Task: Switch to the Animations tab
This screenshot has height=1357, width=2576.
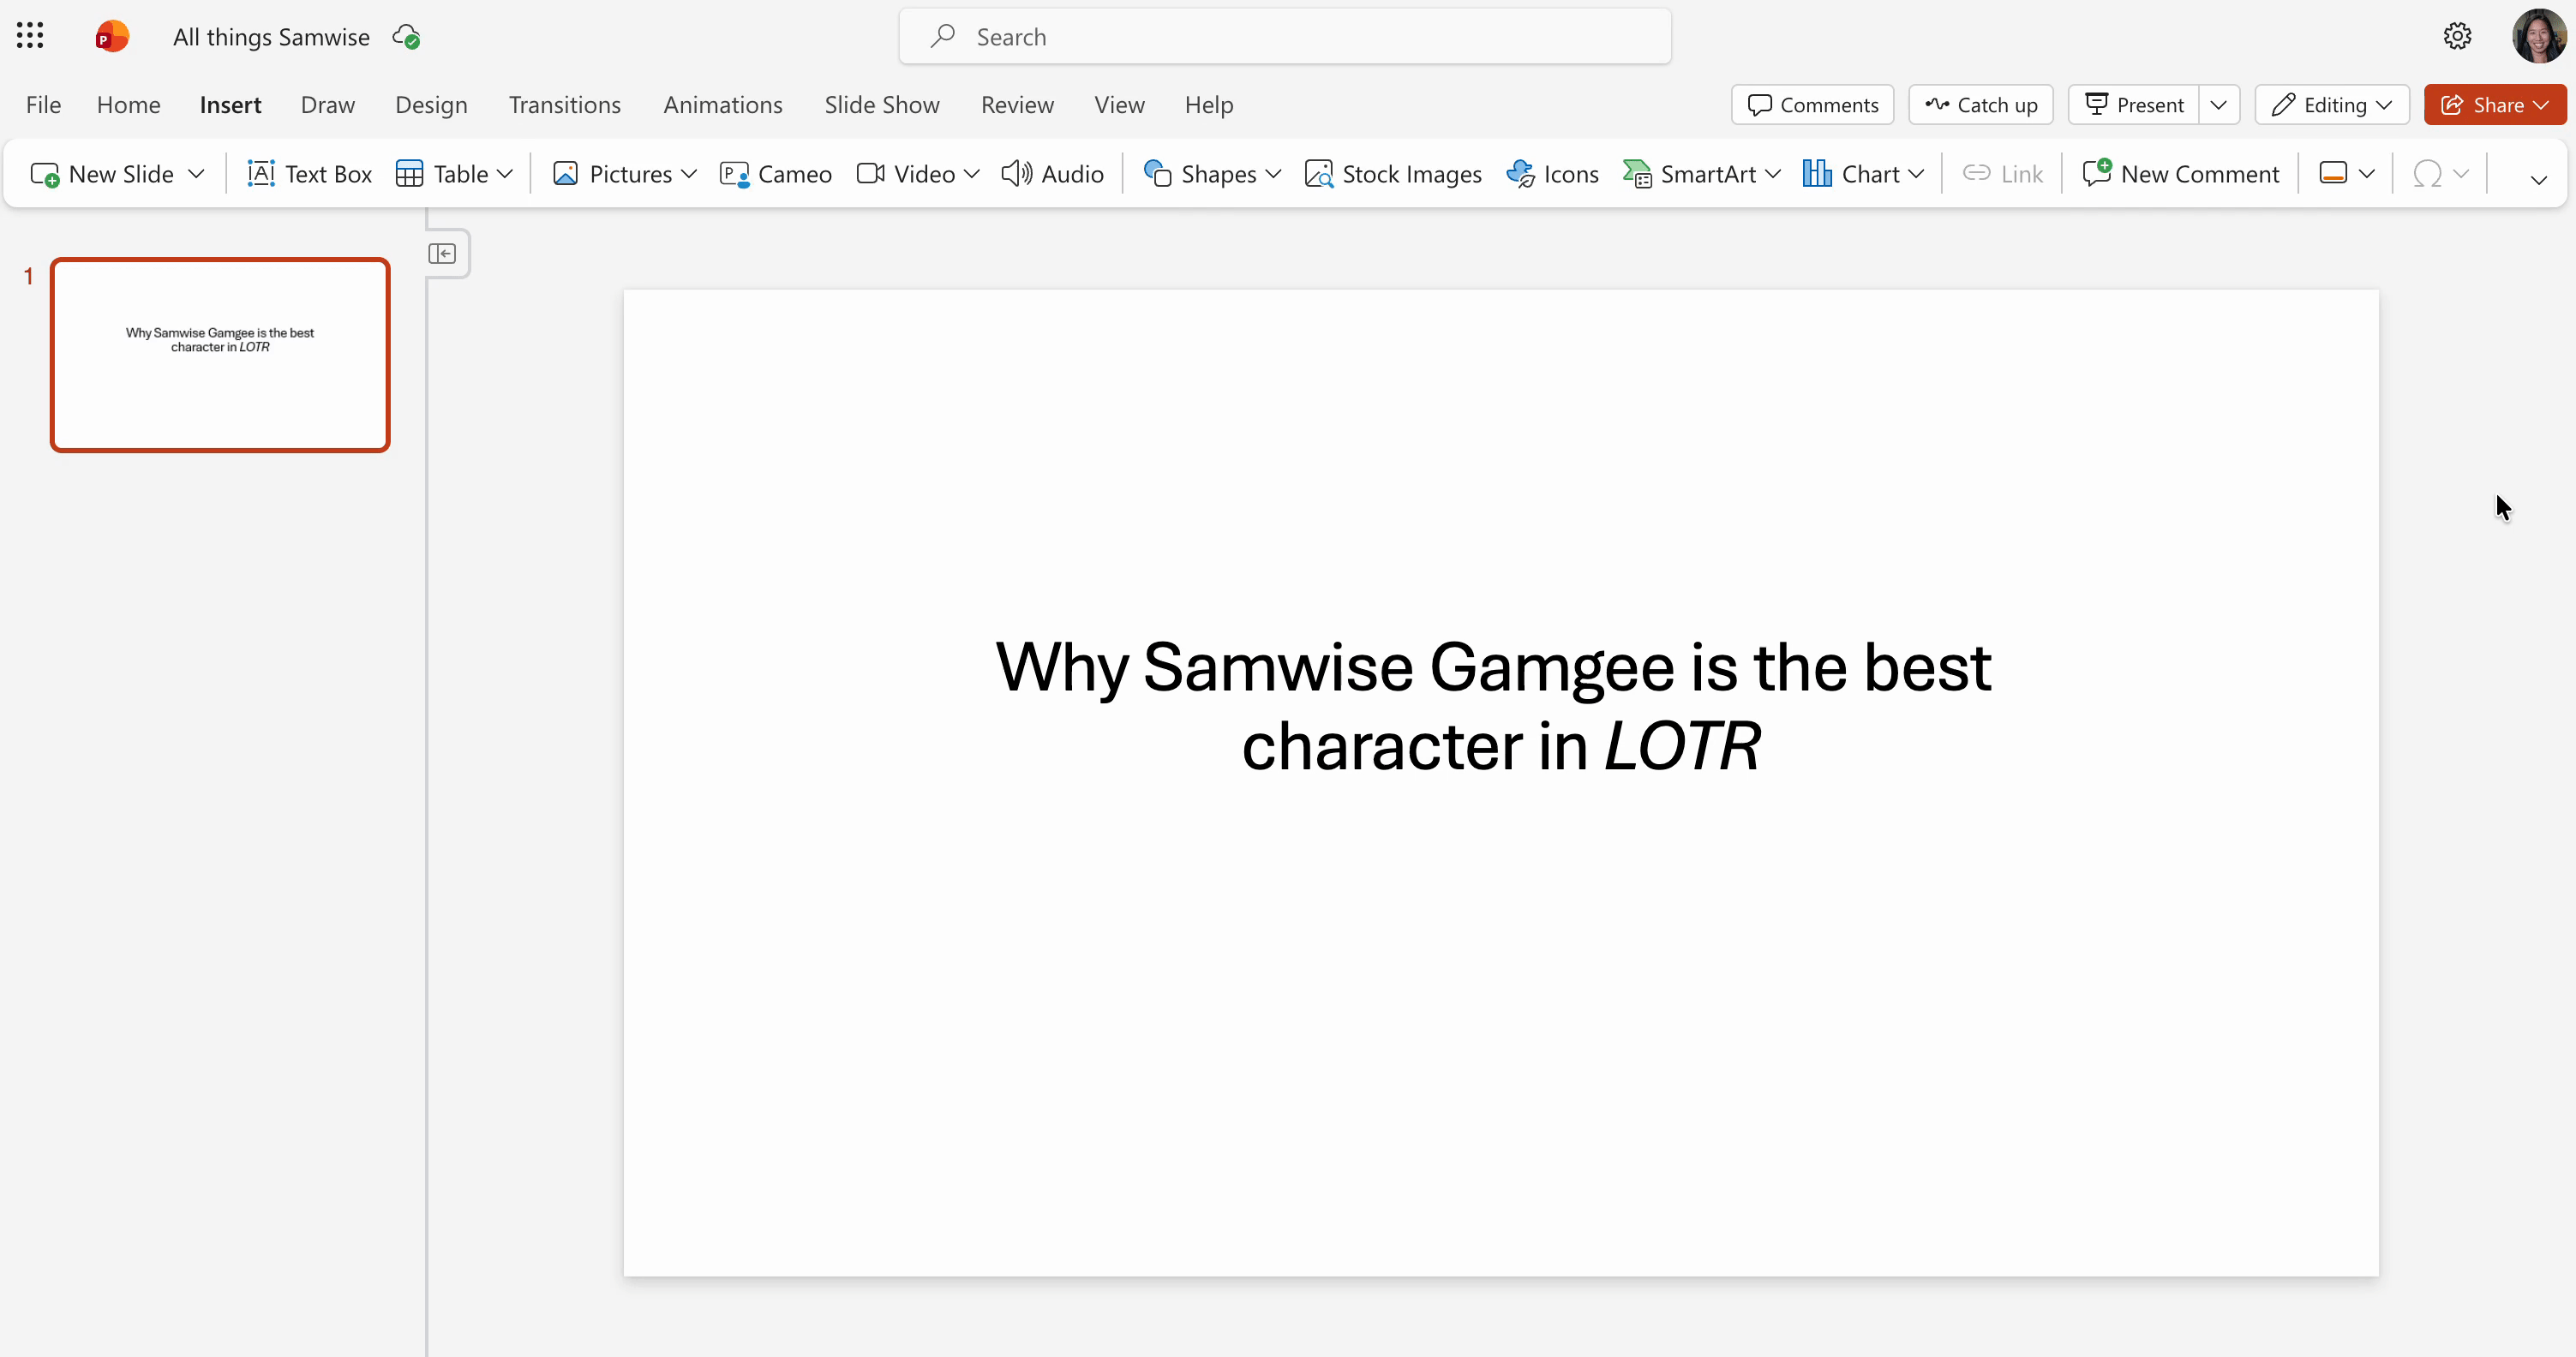Action: tap(722, 105)
